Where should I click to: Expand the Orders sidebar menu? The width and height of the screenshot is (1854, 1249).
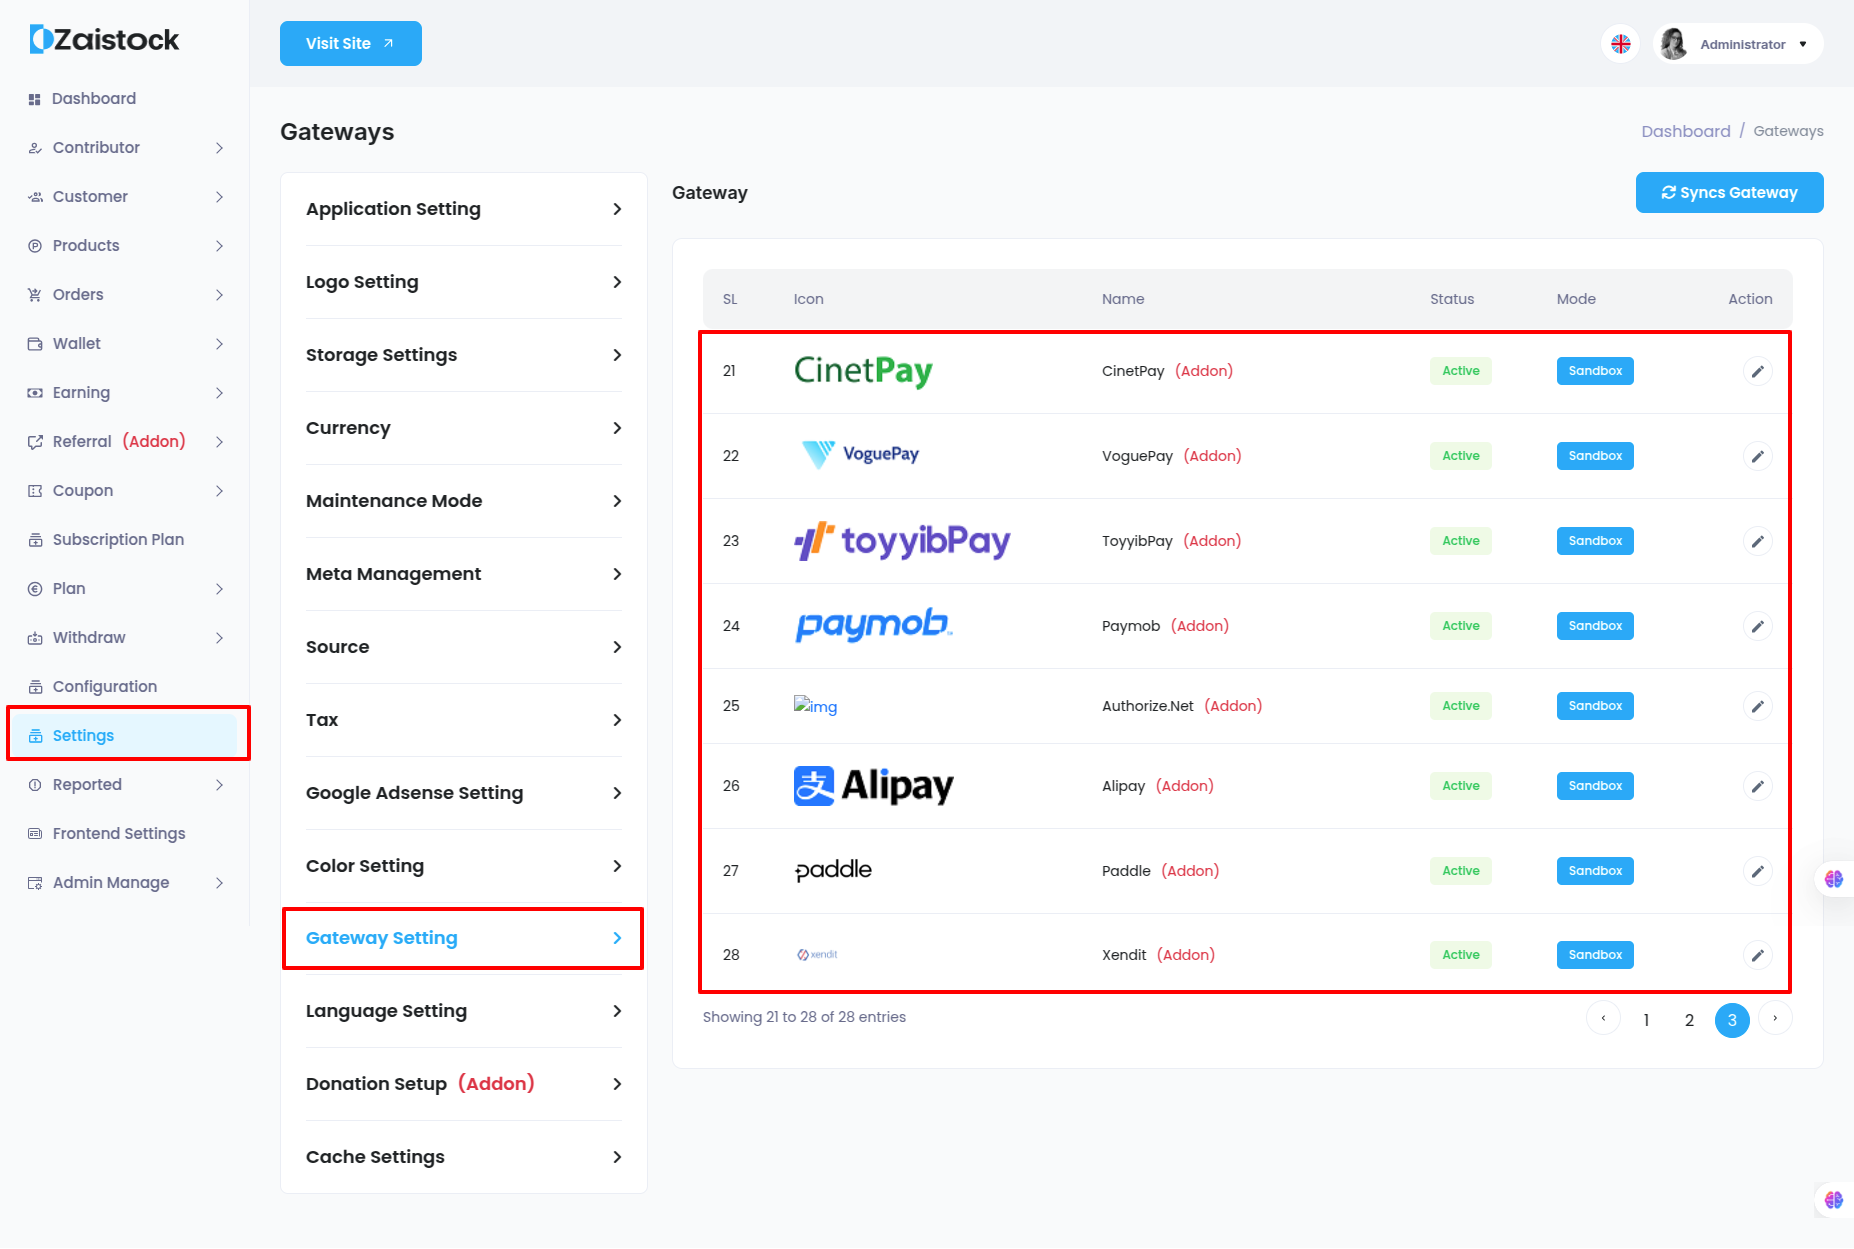tap(125, 295)
